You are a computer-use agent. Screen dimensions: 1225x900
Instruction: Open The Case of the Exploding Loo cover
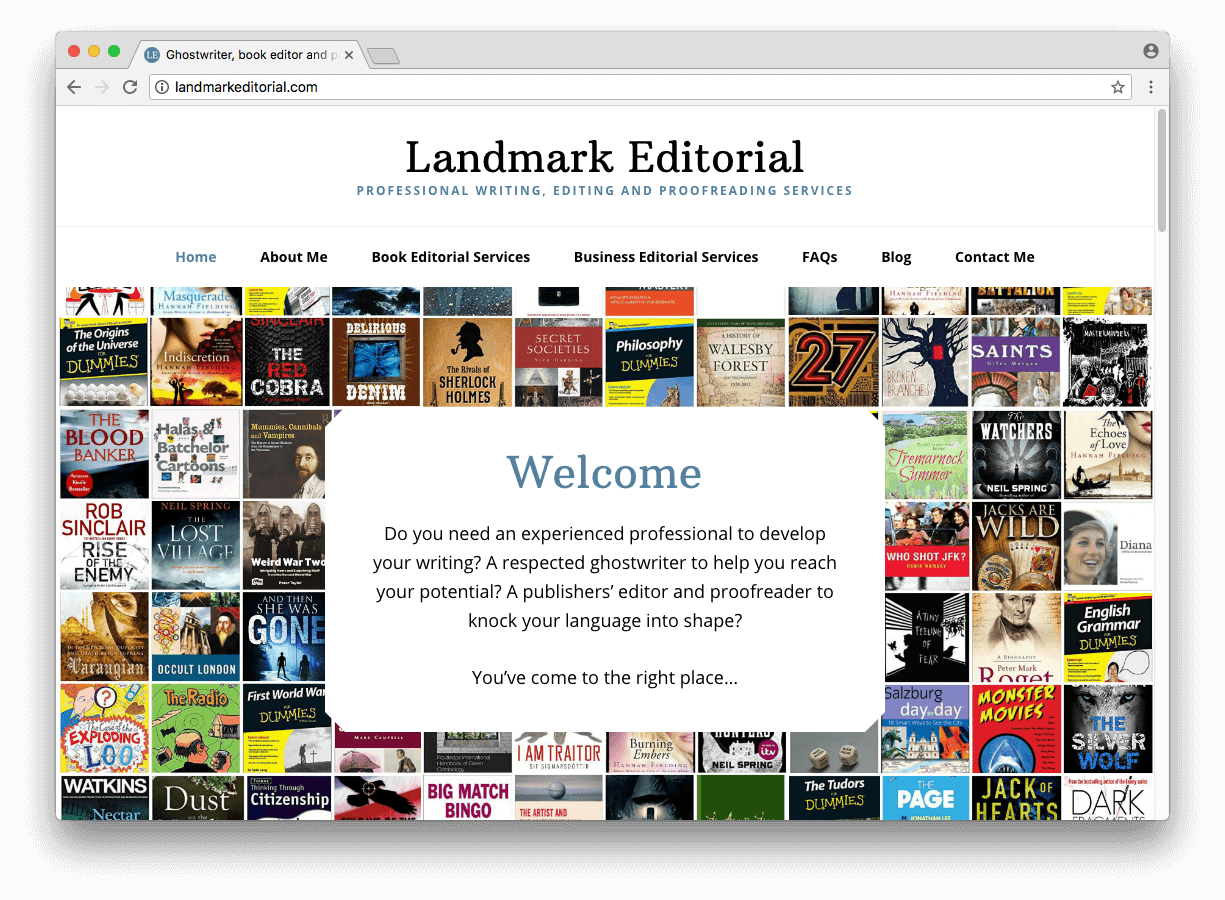(105, 729)
